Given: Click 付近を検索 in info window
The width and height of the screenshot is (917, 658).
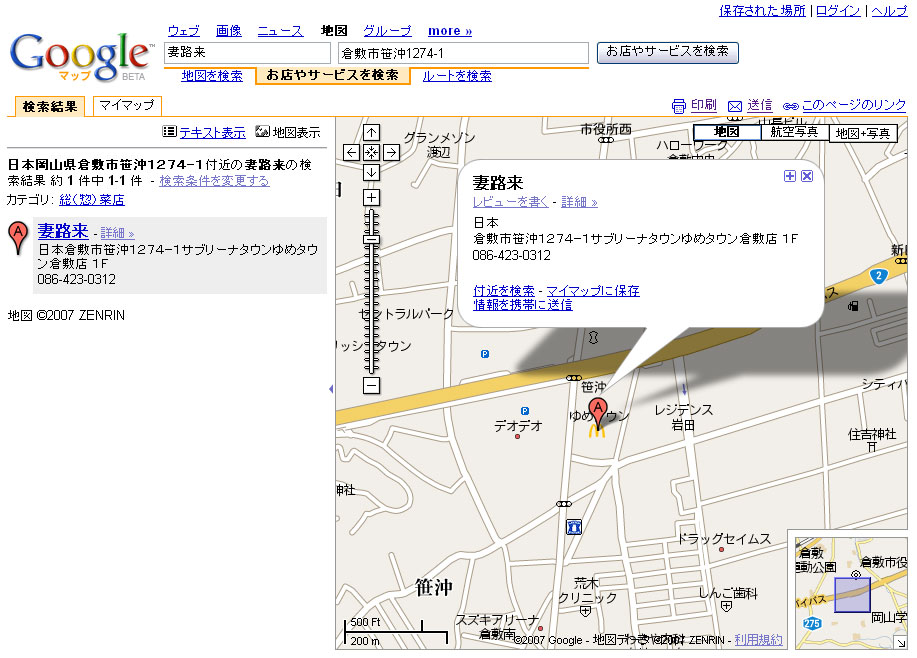Looking at the screenshot, I should [x=504, y=291].
